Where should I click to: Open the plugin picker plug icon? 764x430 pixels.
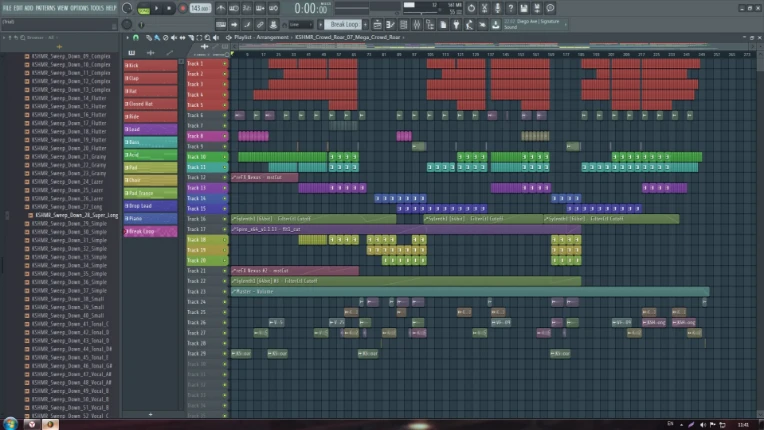click(456, 24)
